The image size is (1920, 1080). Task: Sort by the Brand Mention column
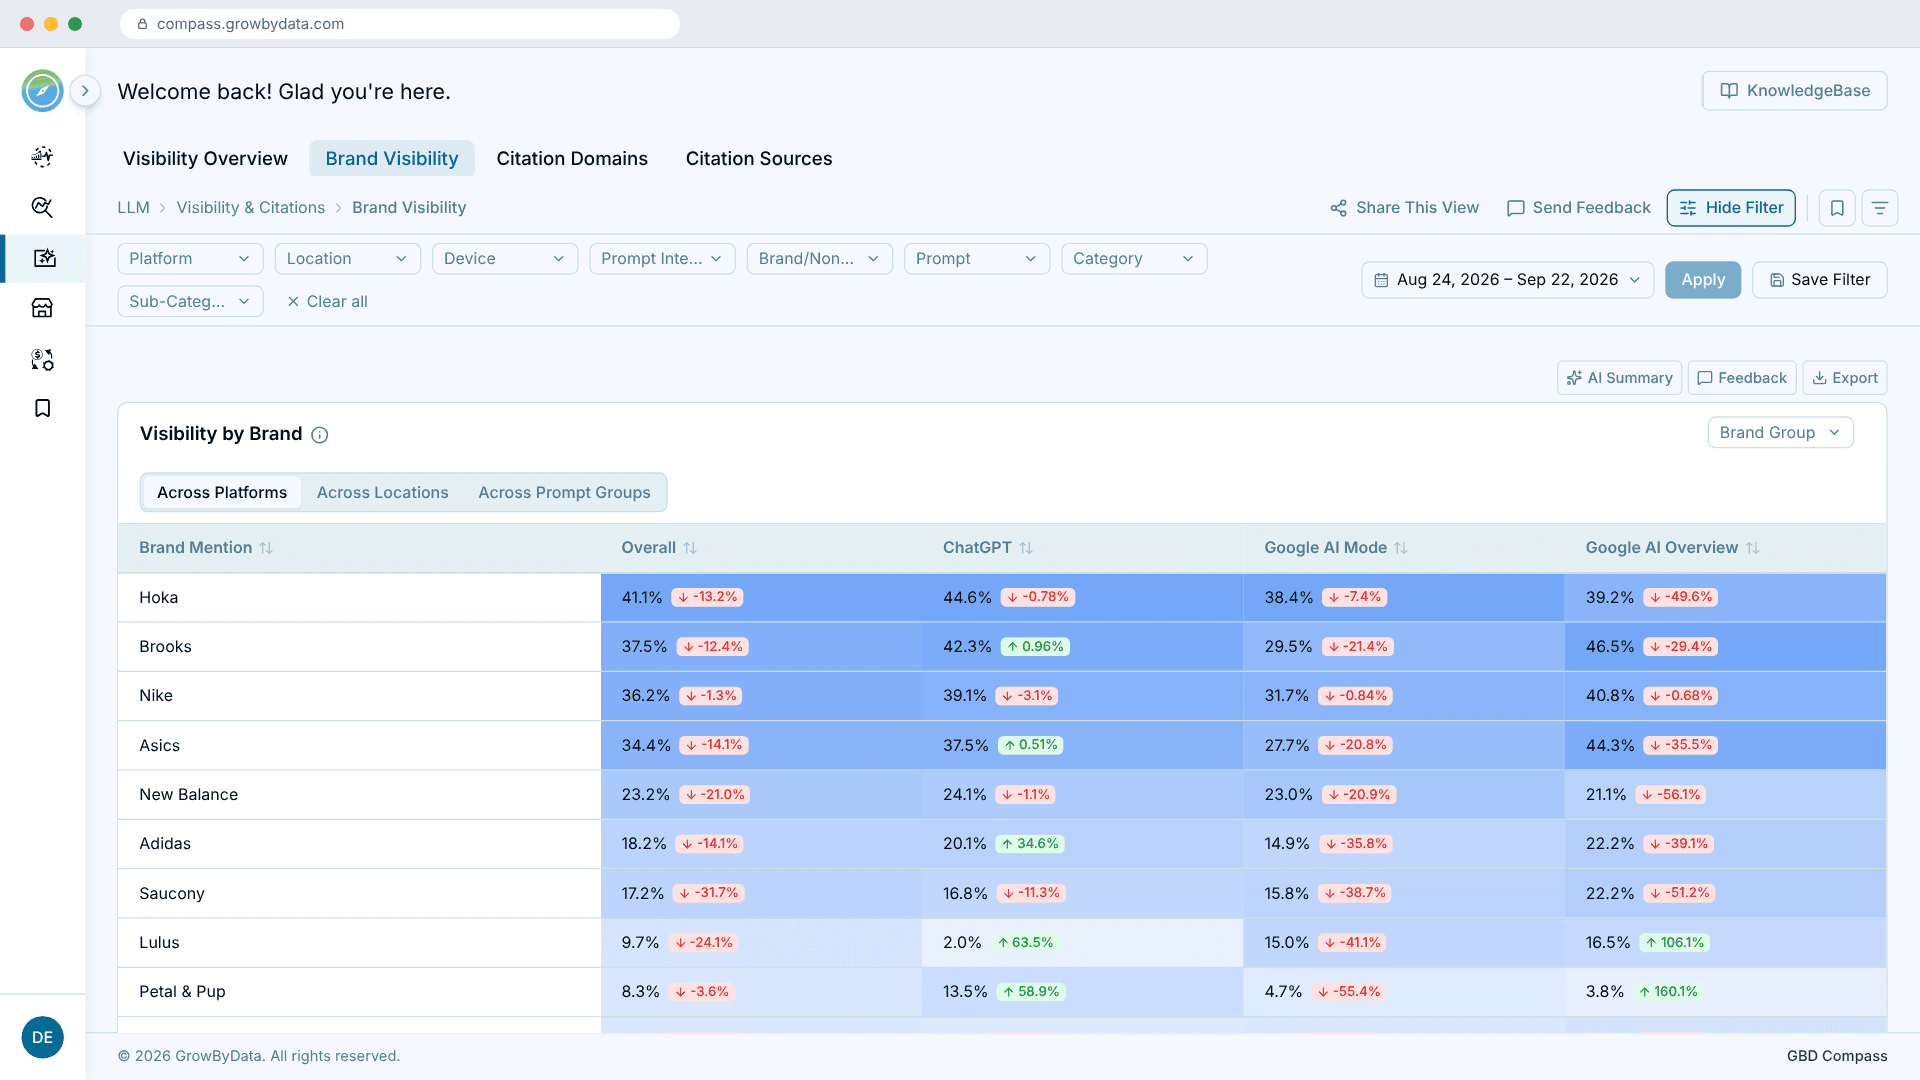click(266, 548)
